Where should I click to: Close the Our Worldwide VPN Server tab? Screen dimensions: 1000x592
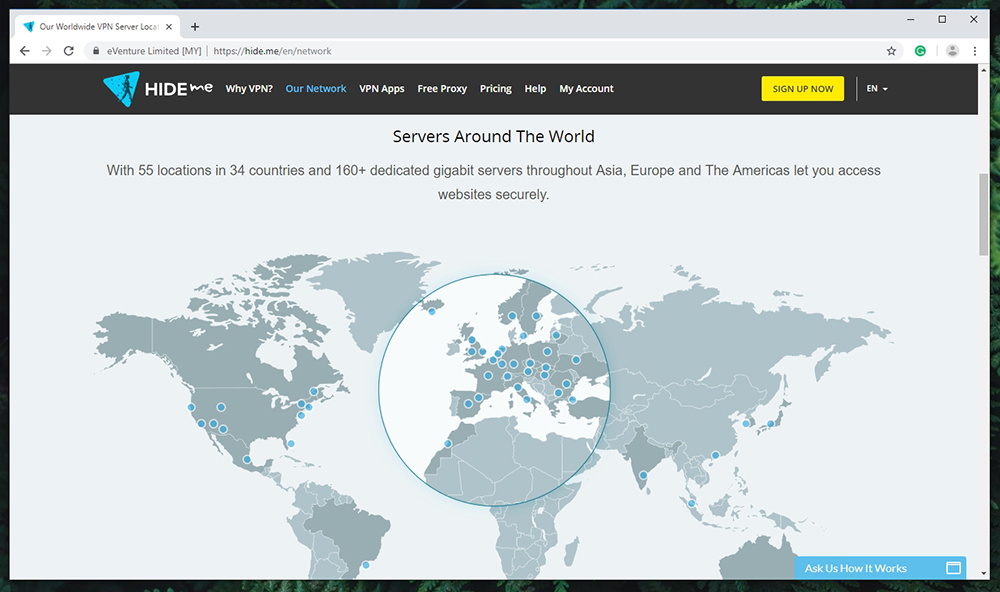pyautogui.click(x=169, y=27)
